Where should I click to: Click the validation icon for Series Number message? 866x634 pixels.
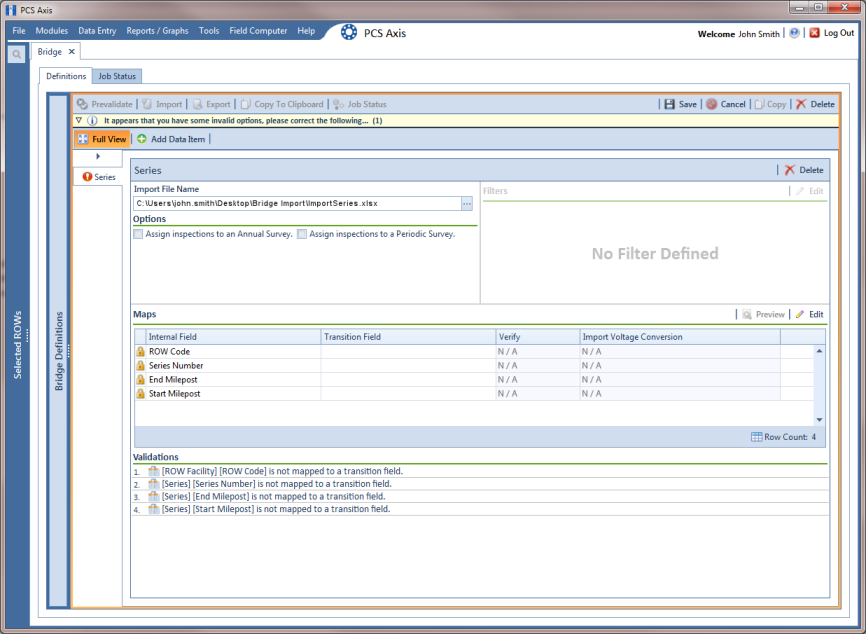coord(154,484)
